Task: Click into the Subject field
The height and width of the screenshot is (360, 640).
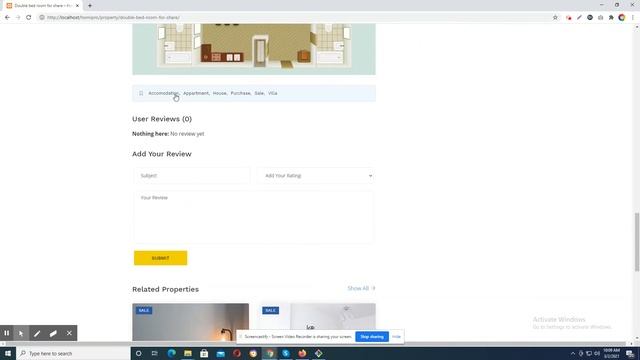Action: (191, 176)
